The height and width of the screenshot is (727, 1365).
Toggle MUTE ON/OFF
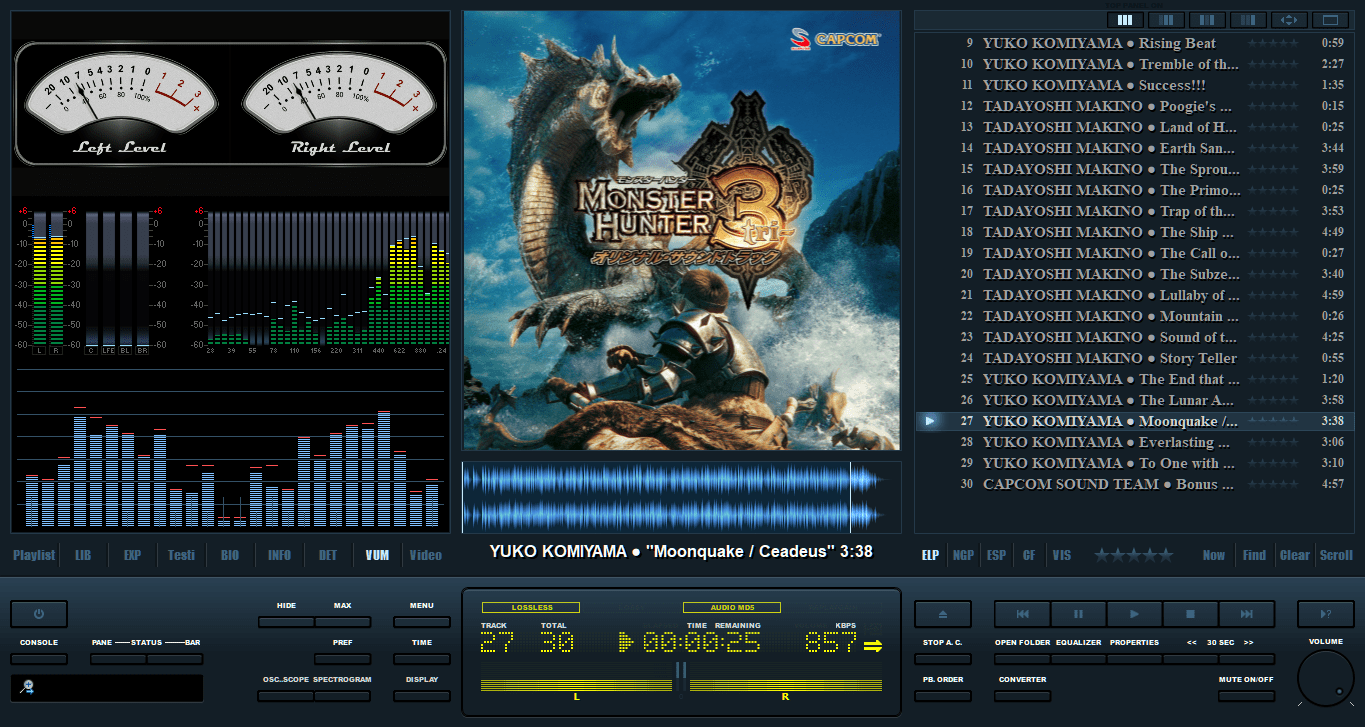pos(1246,696)
